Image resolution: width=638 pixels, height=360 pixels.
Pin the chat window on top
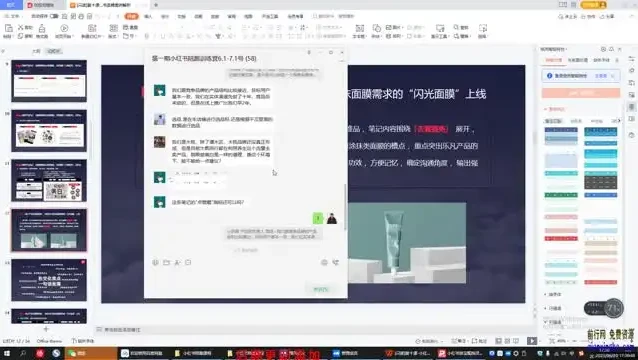click(309, 52)
